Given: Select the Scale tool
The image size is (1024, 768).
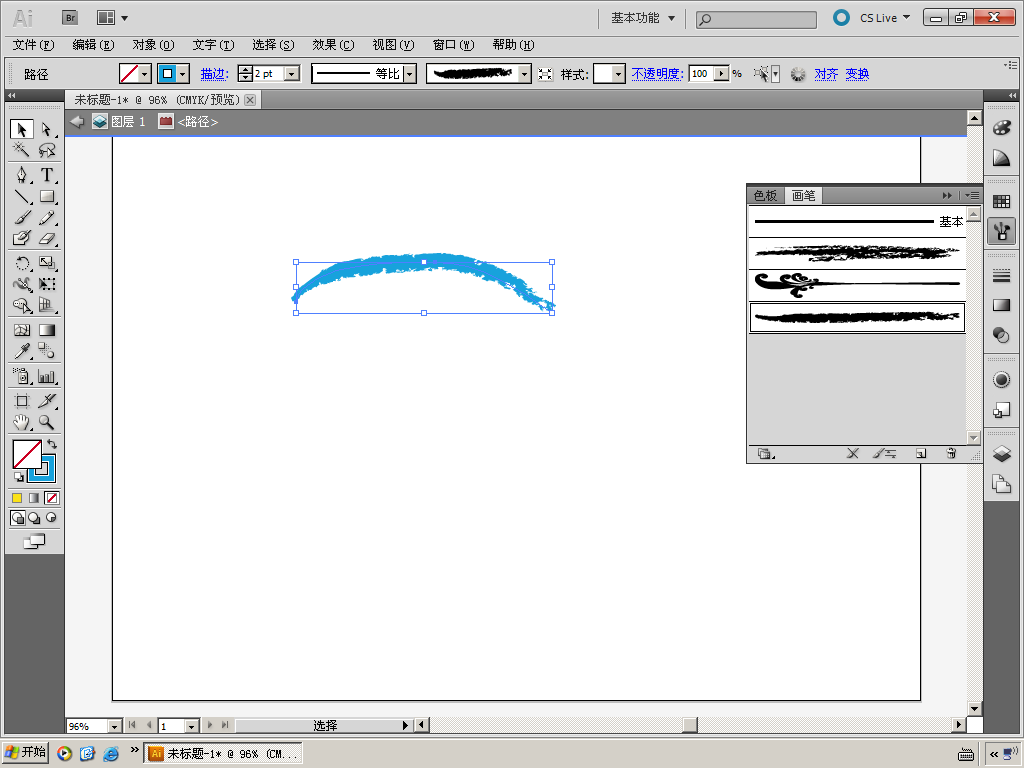Looking at the screenshot, I should 46,263.
